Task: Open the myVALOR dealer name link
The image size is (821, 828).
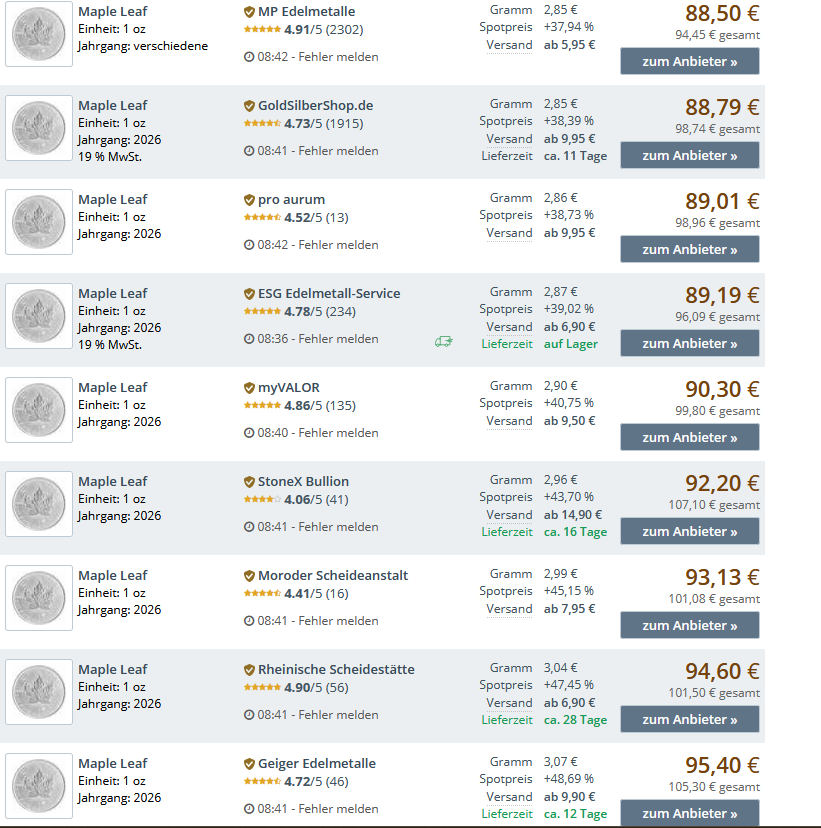Action: click(x=289, y=388)
